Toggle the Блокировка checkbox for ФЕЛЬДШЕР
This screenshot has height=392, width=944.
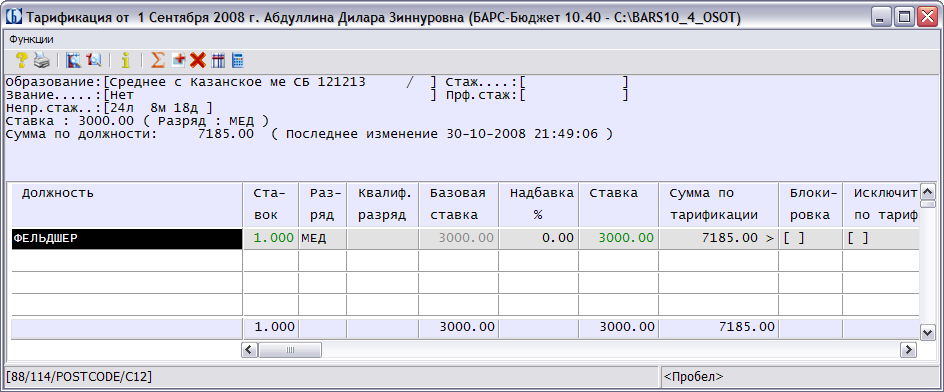(x=794, y=238)
